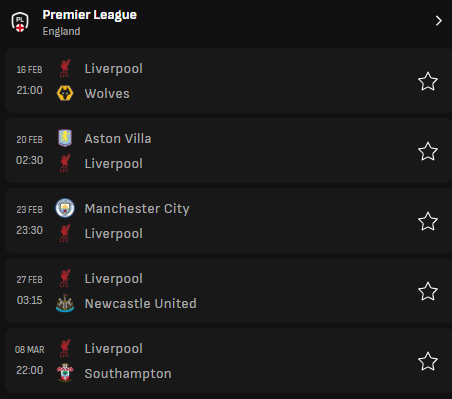Screen dimensions: 452x399
Task: Click the Aston Villa club crest
Action: [x=65, y=138]
